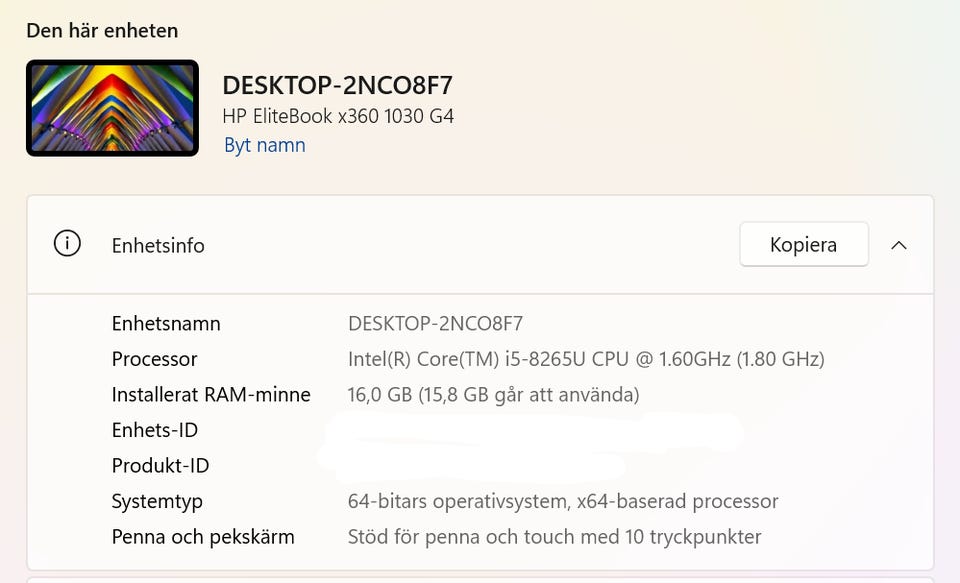Image resolution: width=960 pixels, height=583 pixels.
Task: Select the 64-bitars operativsystem value text
Action: (x=562, y=501)
